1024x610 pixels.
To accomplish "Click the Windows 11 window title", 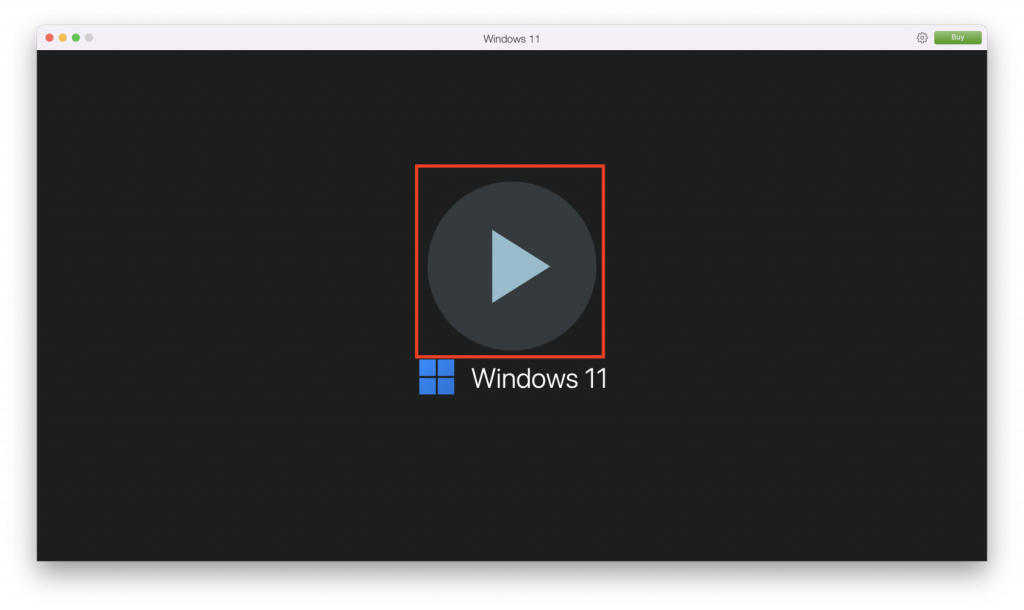I will (x=511, y=39).
